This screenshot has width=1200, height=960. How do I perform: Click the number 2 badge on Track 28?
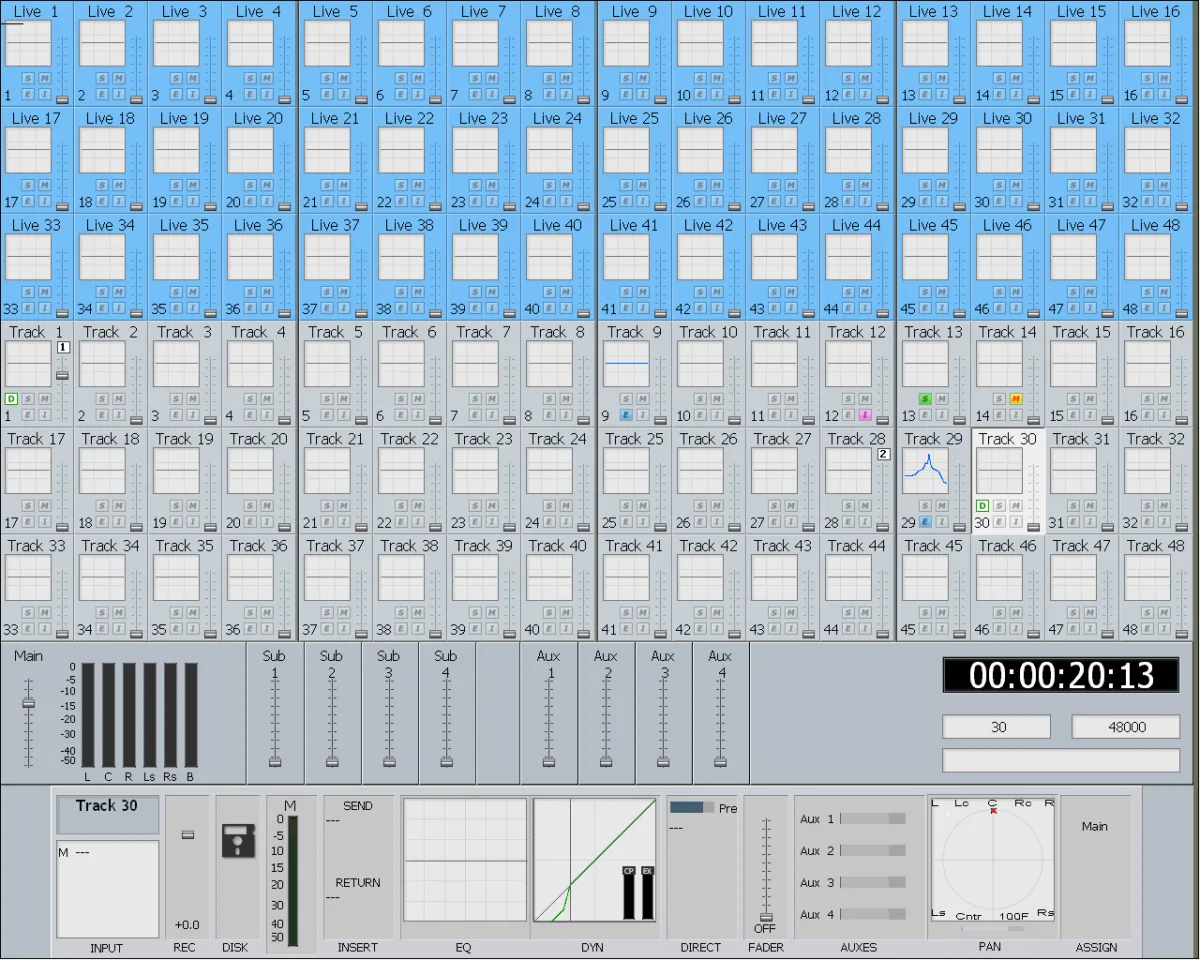pyautogui.click(x=883, y=454)
